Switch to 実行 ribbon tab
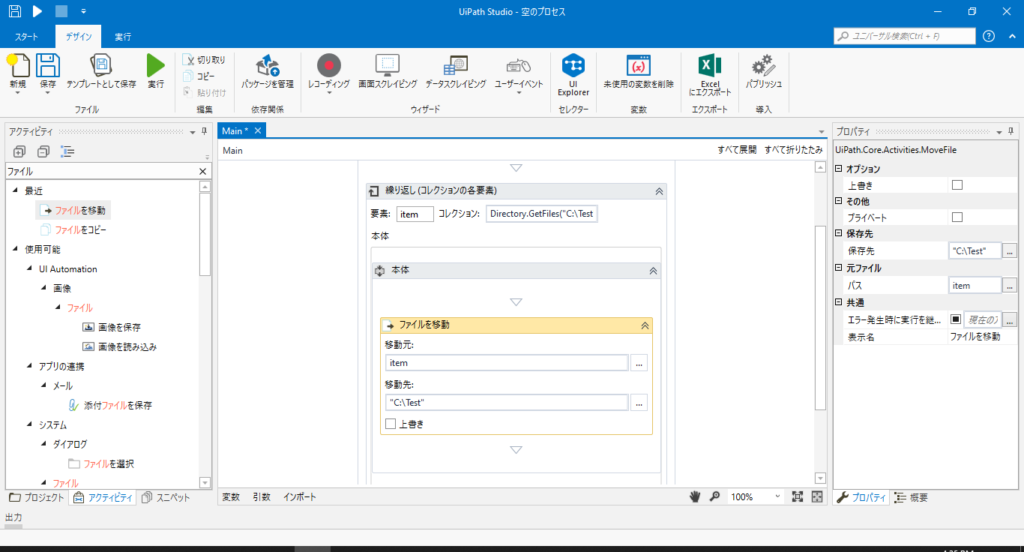This screenshot has width=1024, height=552. click(123, 37)
